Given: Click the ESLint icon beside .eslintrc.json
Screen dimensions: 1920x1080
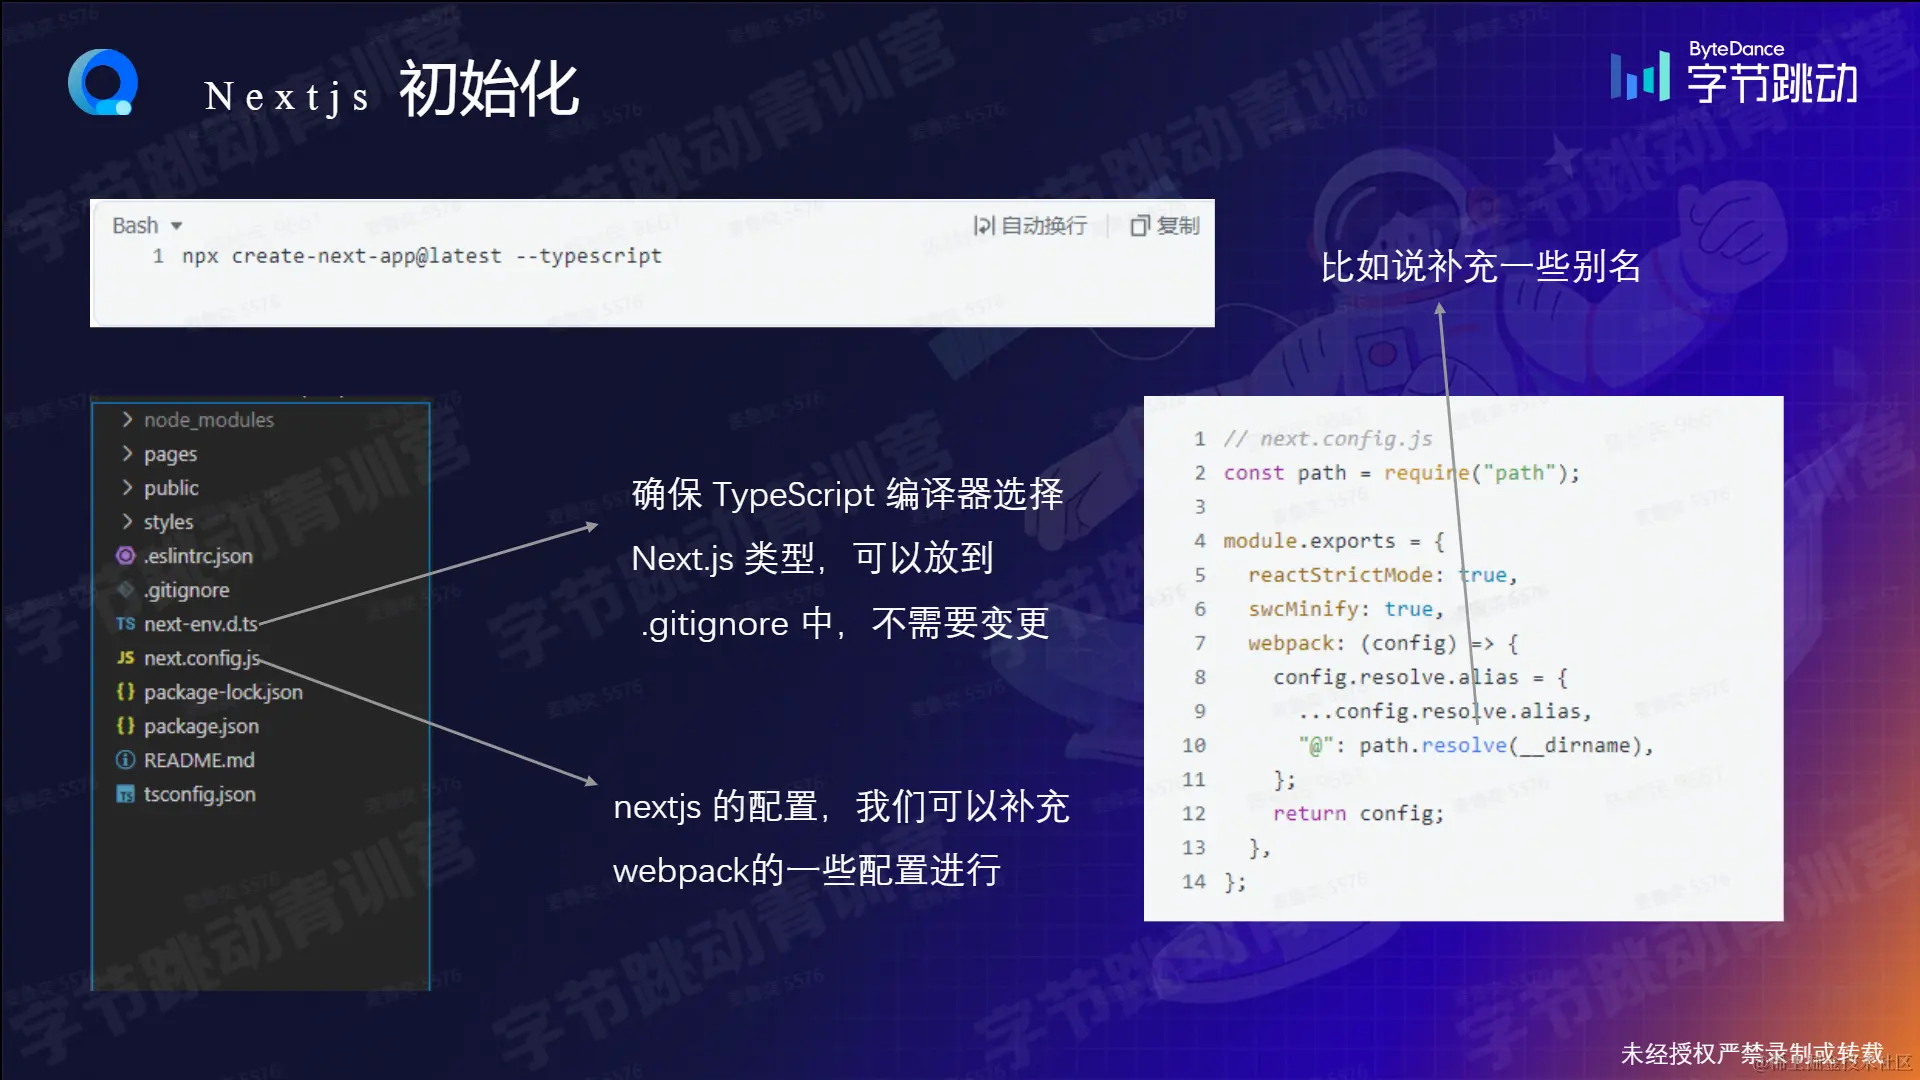Looking at the screenshot, I should click(125, 556).
